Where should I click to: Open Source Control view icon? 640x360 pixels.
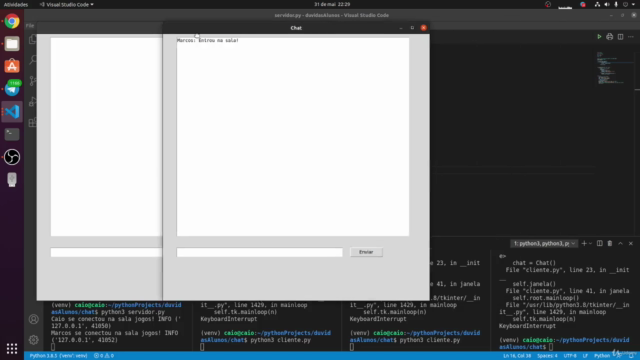[33, 81]
